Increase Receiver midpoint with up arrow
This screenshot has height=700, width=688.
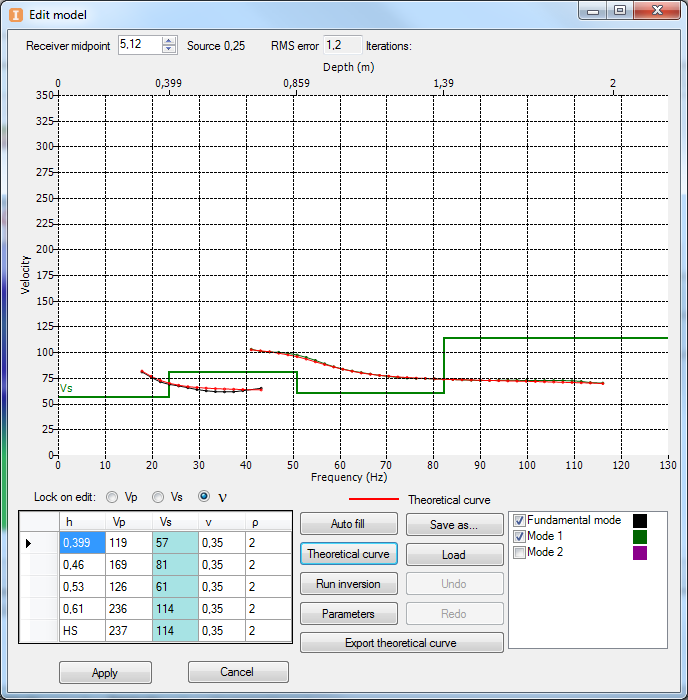pyautogui.click(x=168, y=41)
